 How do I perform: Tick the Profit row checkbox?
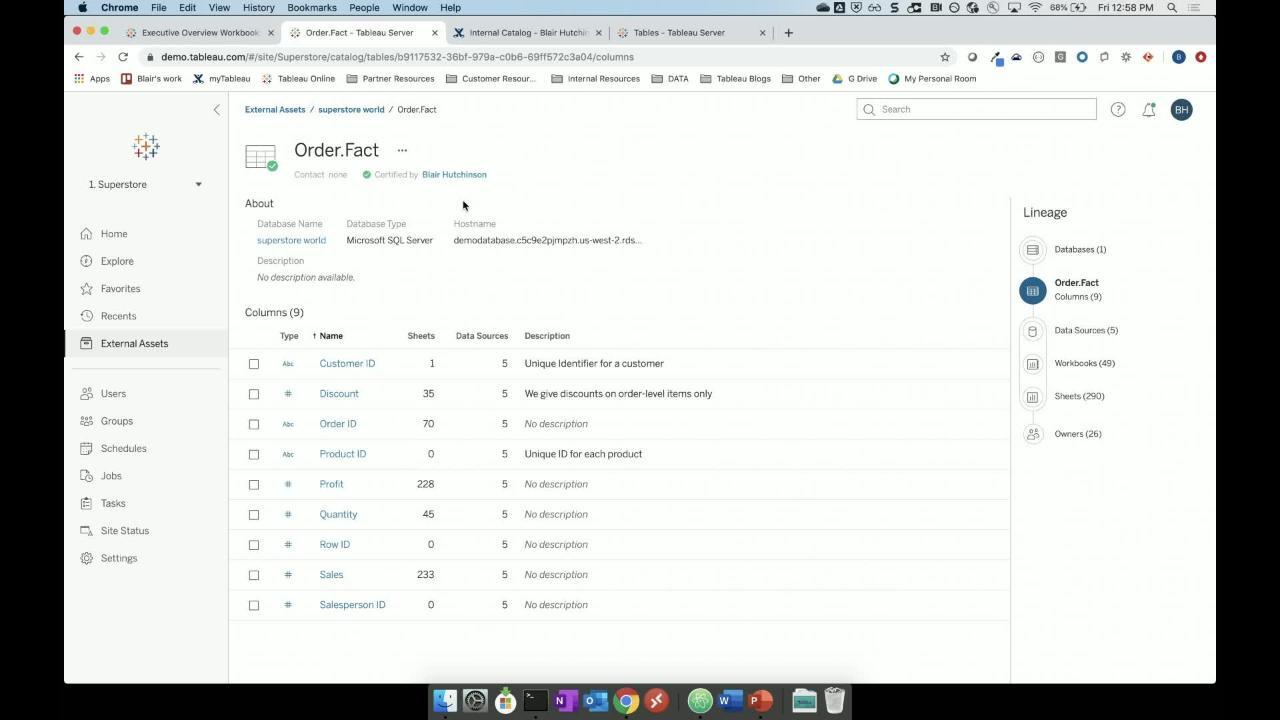(254, 485)
